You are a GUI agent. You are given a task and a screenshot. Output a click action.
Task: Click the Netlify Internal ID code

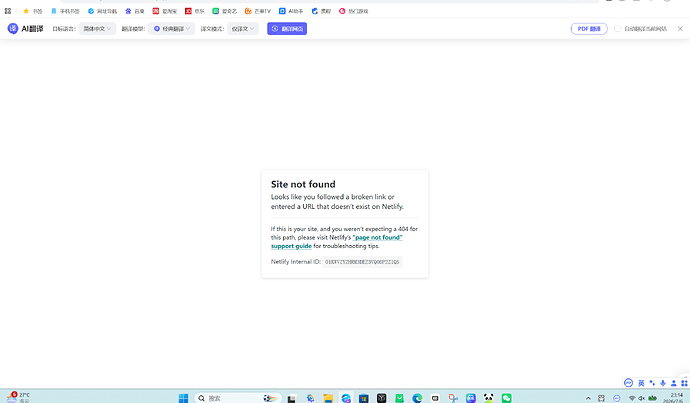click(362, 262)
